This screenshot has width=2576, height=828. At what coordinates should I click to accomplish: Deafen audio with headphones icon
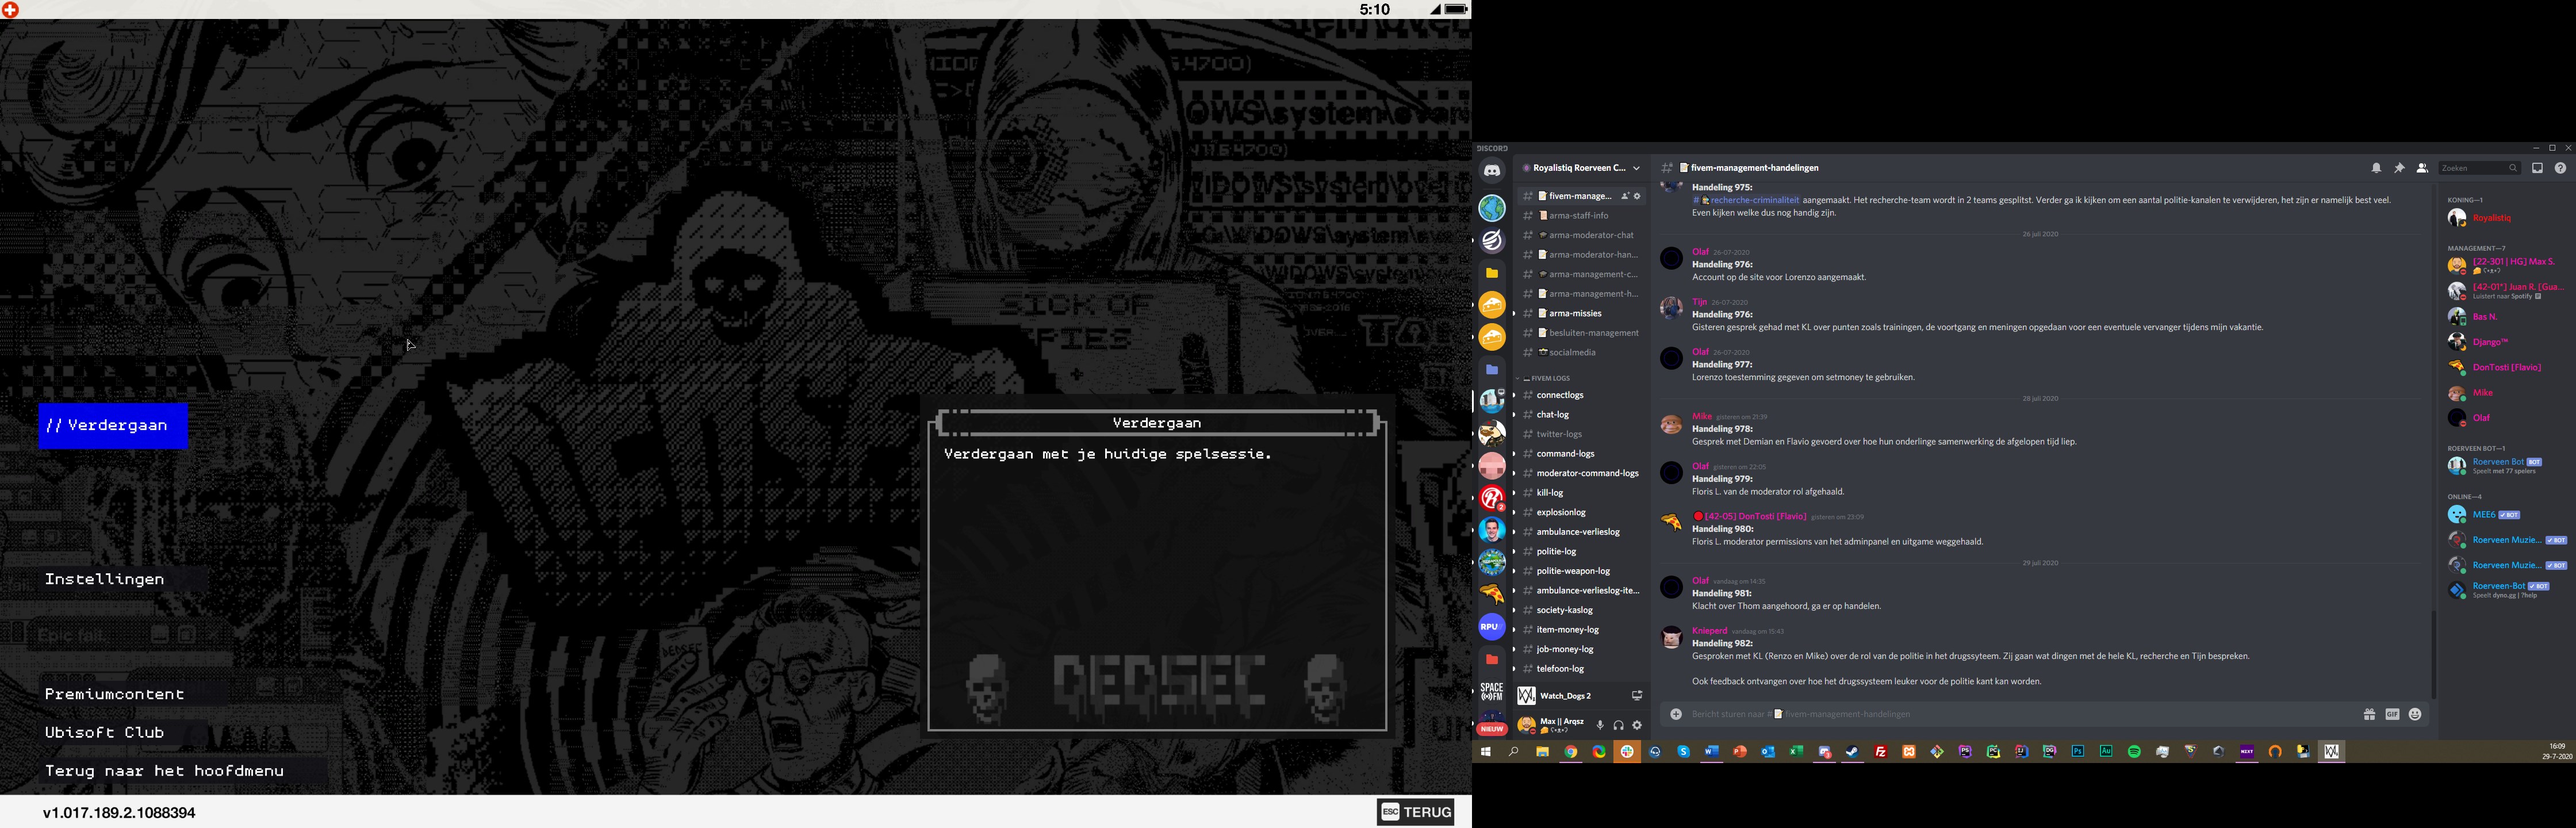click(x=1618, y=725)
